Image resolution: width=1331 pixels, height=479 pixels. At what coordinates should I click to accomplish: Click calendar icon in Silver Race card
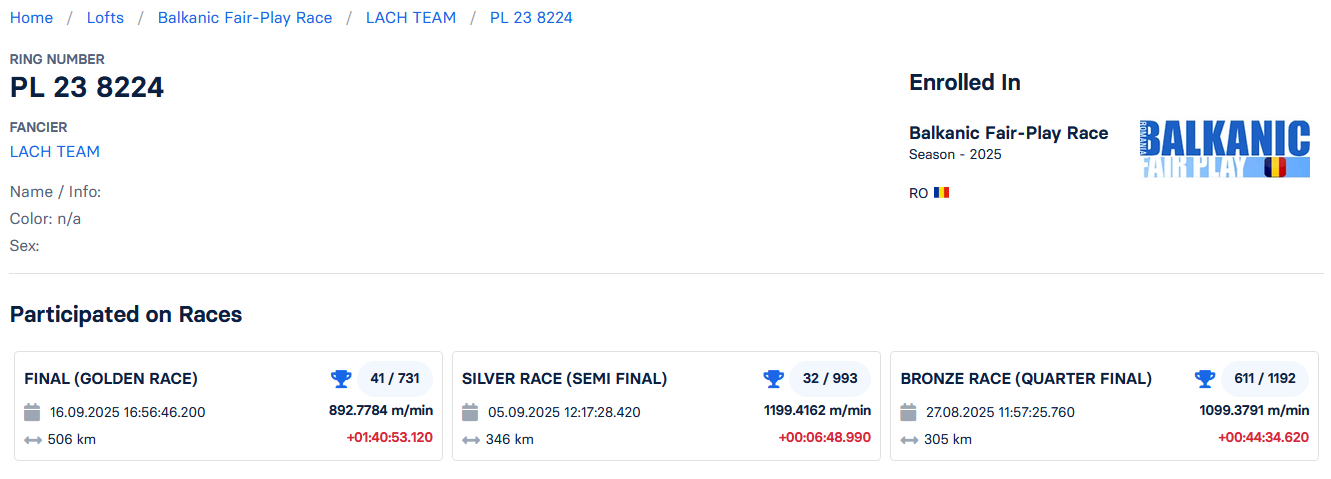point(470,412)
